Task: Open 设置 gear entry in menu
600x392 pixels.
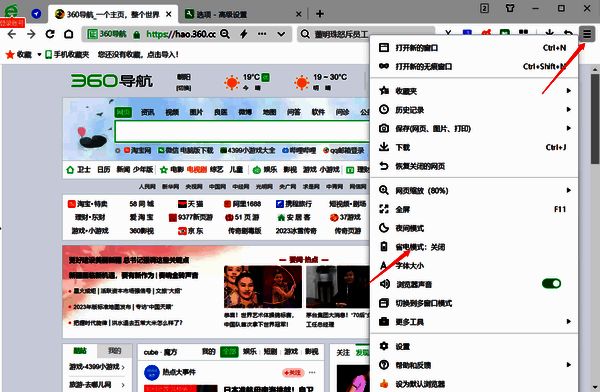Action: point(474,346)
